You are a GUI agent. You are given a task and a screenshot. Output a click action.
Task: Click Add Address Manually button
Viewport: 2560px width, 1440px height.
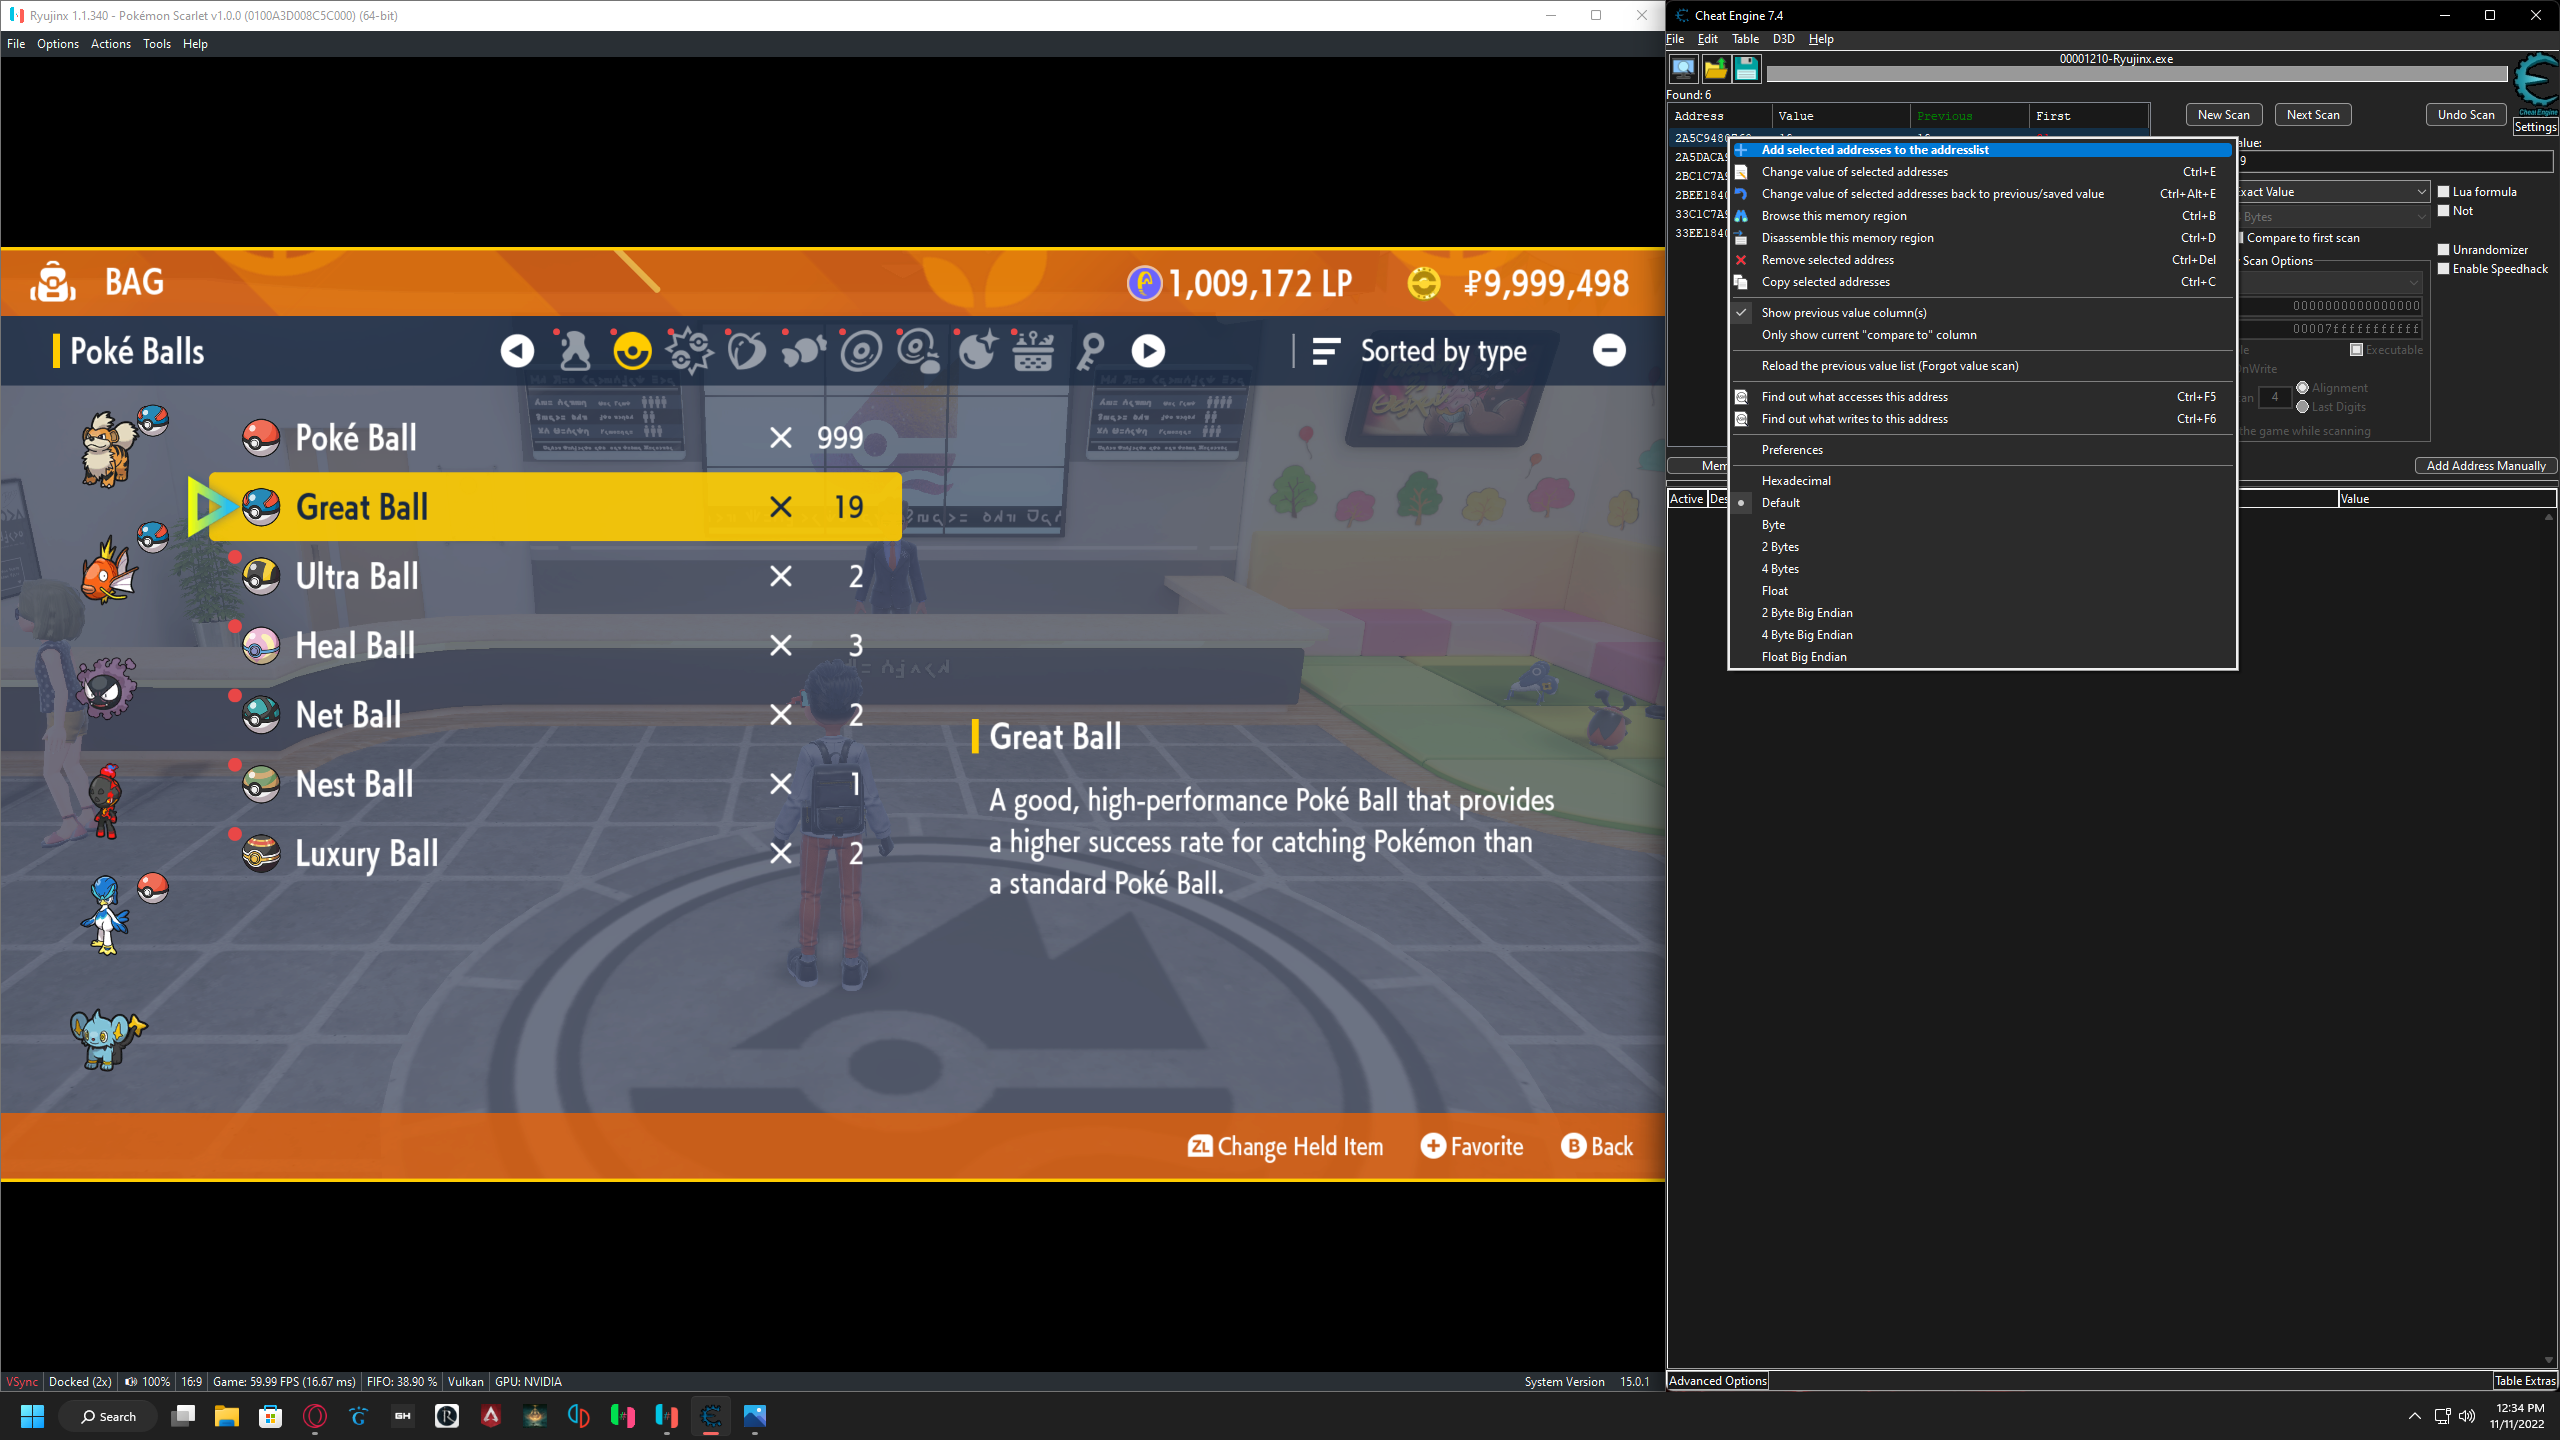click(2486, 466)
